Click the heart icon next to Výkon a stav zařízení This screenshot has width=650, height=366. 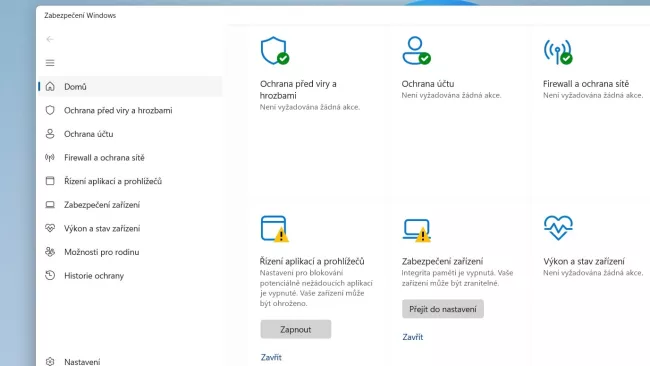pyautogui.click(x=50, y=228)
